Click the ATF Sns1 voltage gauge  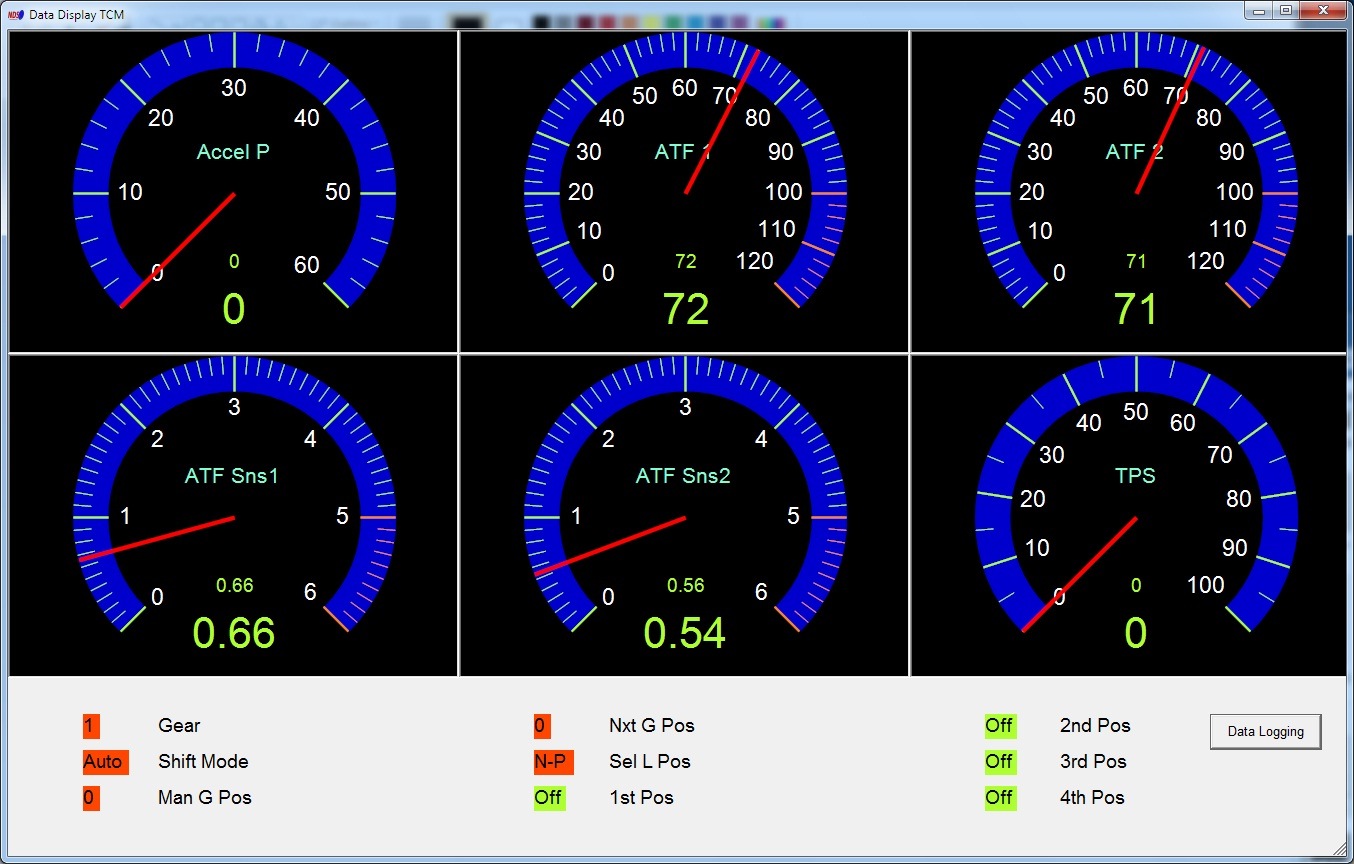234,516
